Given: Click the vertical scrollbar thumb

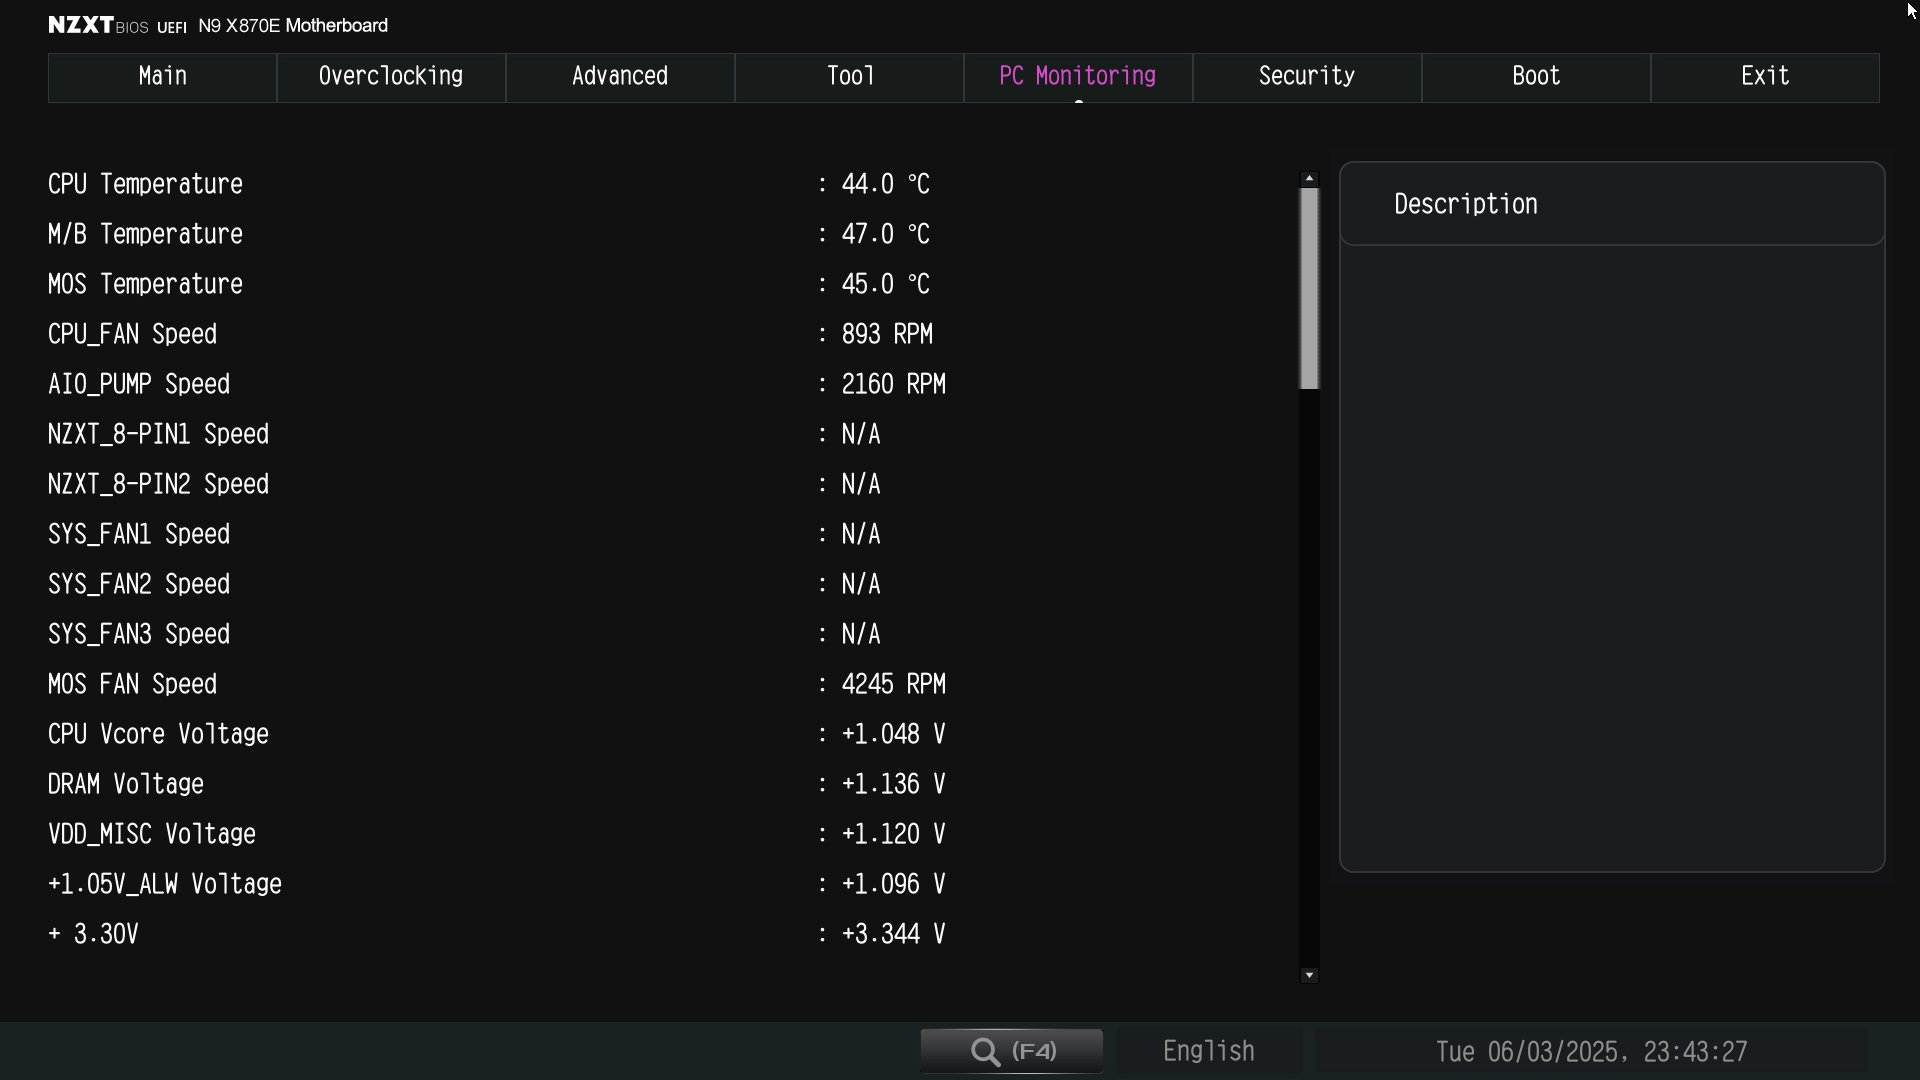Looking at the screenshot, I should tap(1309, 288).
